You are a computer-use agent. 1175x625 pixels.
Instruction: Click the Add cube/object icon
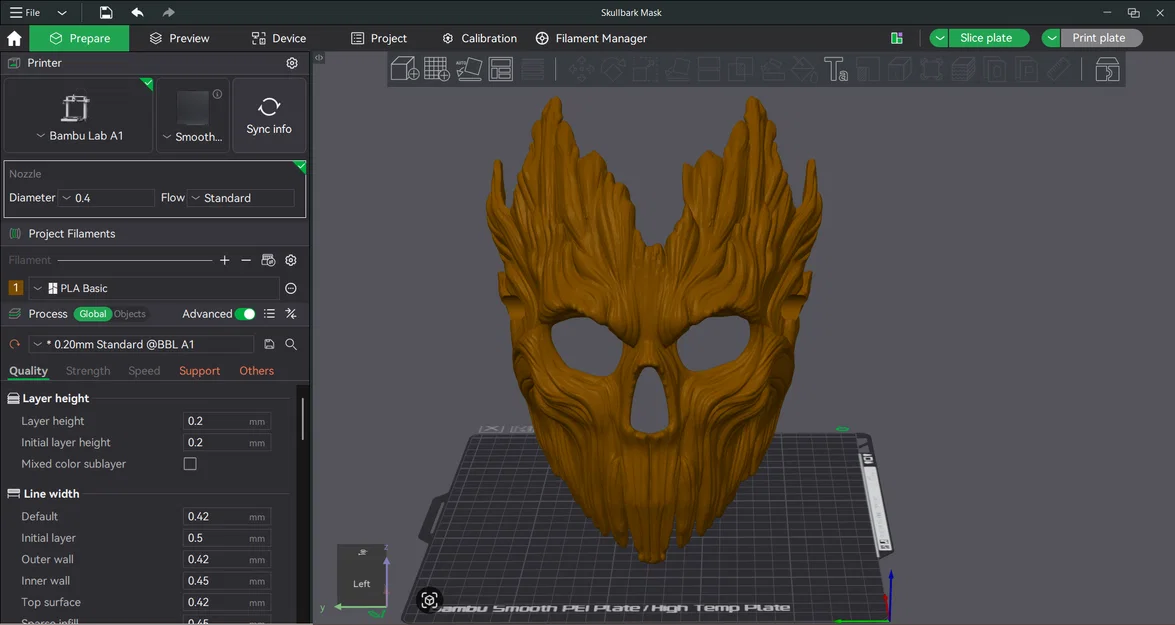[x=405, y=69]
